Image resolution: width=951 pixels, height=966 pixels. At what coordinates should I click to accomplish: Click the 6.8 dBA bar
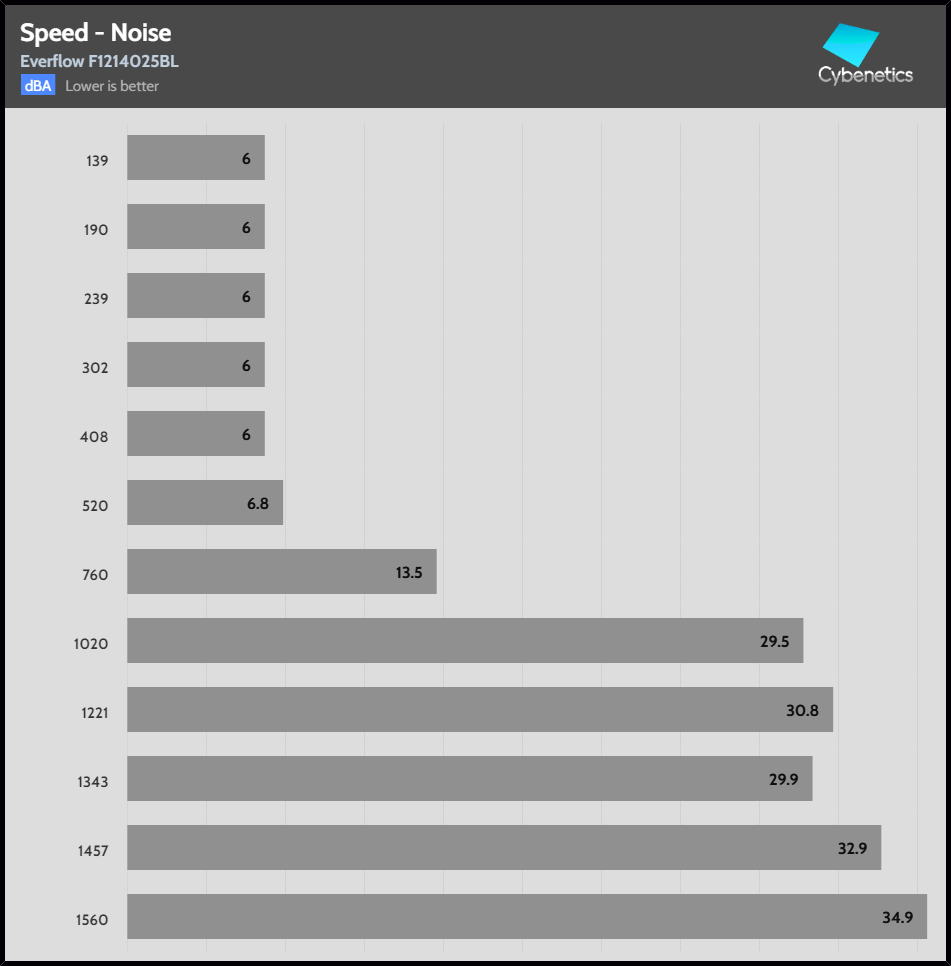click(x=204, y=503)
